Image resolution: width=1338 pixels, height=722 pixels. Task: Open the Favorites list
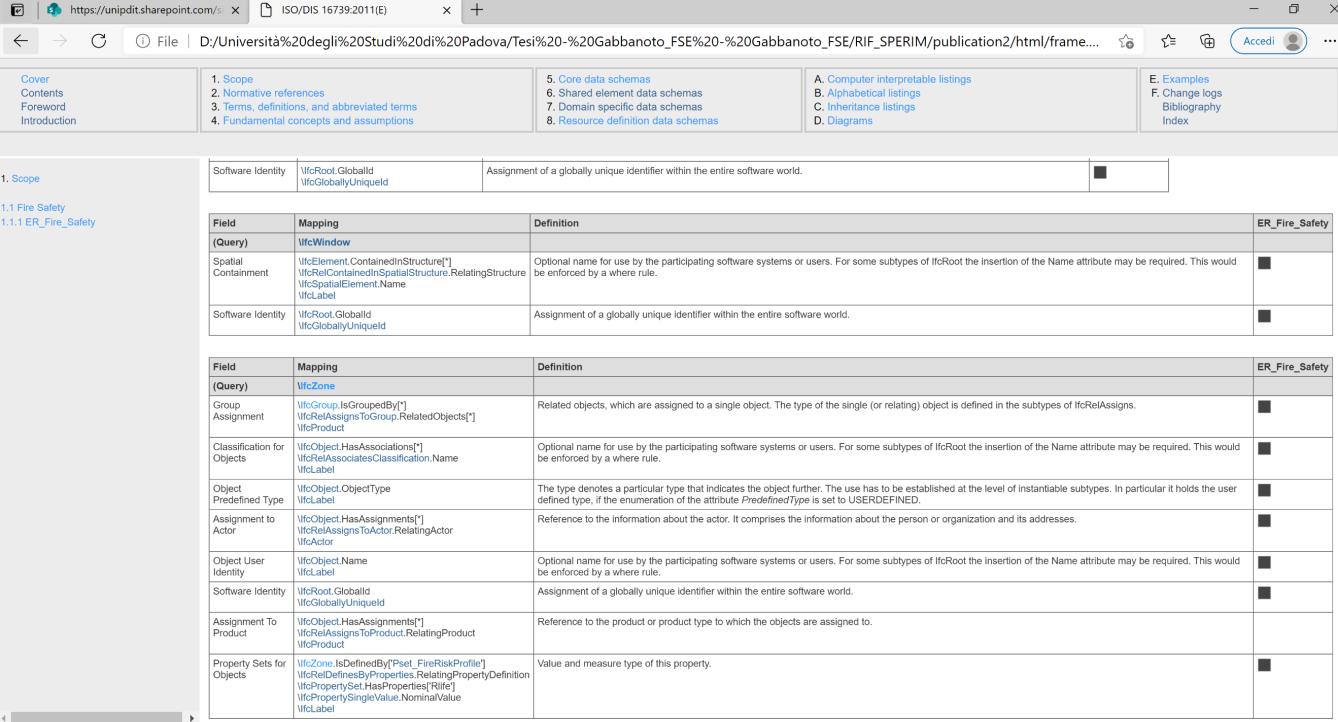1166,42
